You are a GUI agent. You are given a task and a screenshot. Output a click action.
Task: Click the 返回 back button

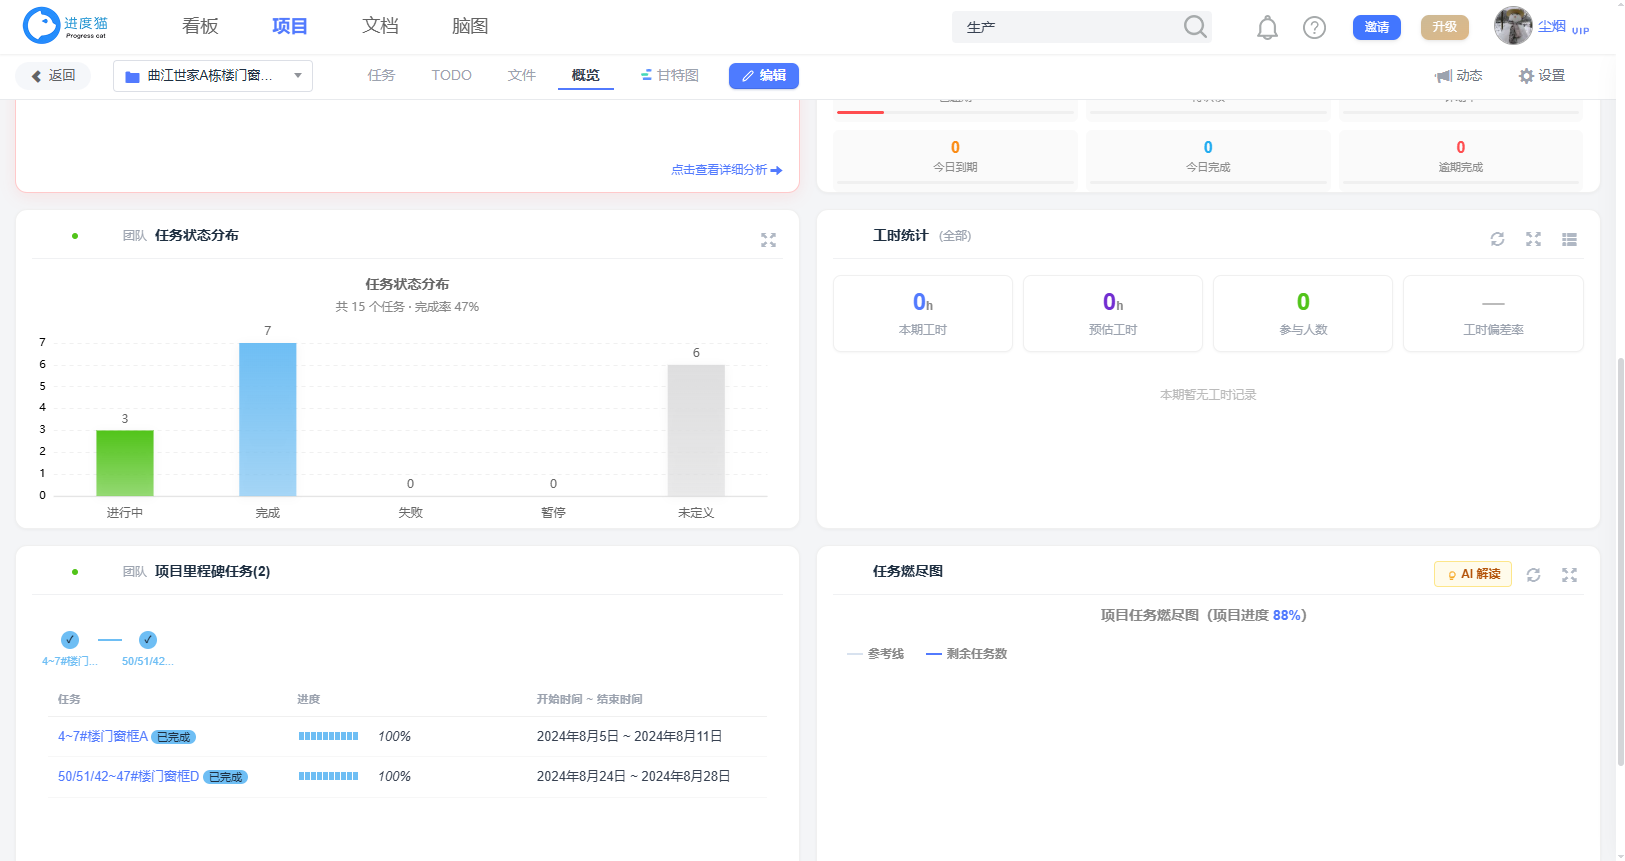click(x=53, y=76)
